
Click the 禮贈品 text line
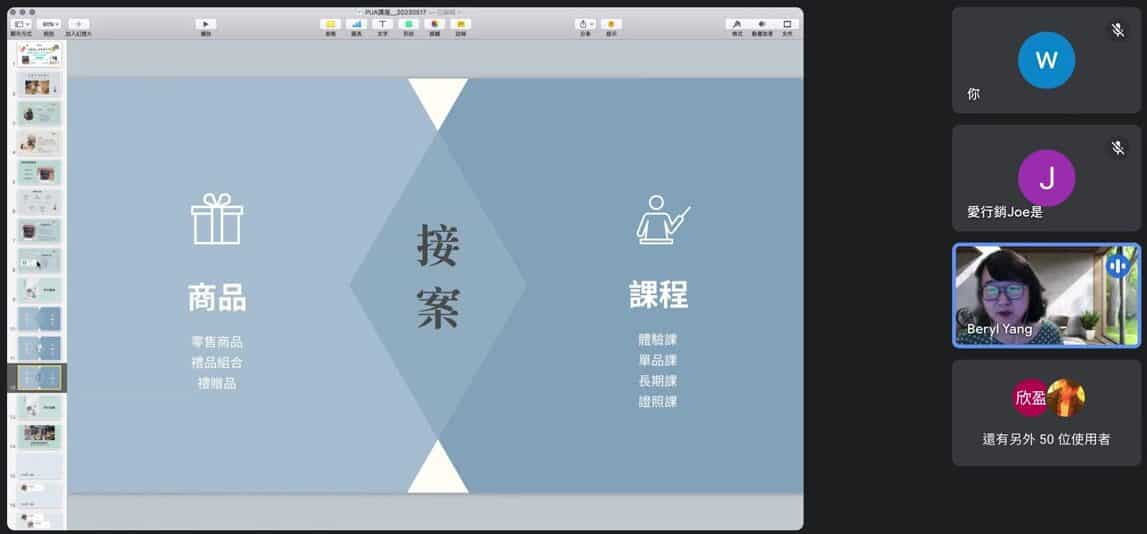tap(217, 383)
